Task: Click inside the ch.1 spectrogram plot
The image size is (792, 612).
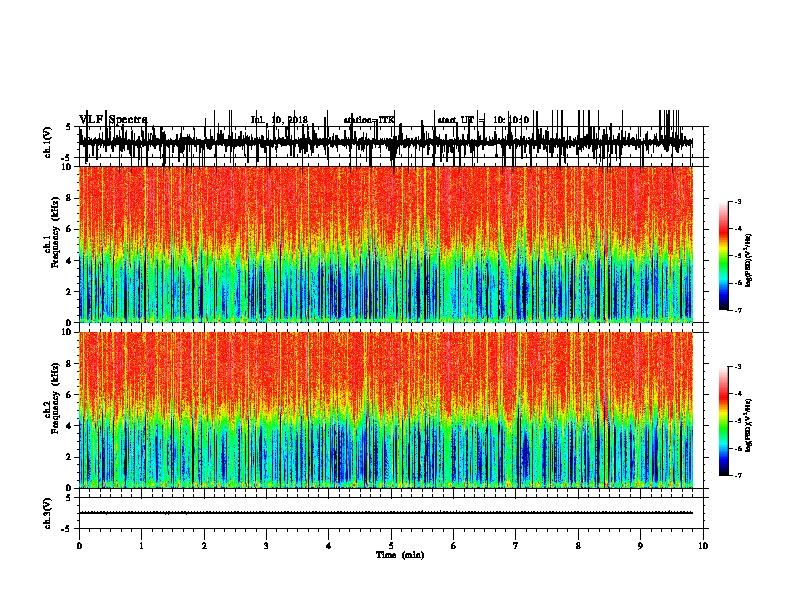Action: pyautogui.click(x=386, y=244)
